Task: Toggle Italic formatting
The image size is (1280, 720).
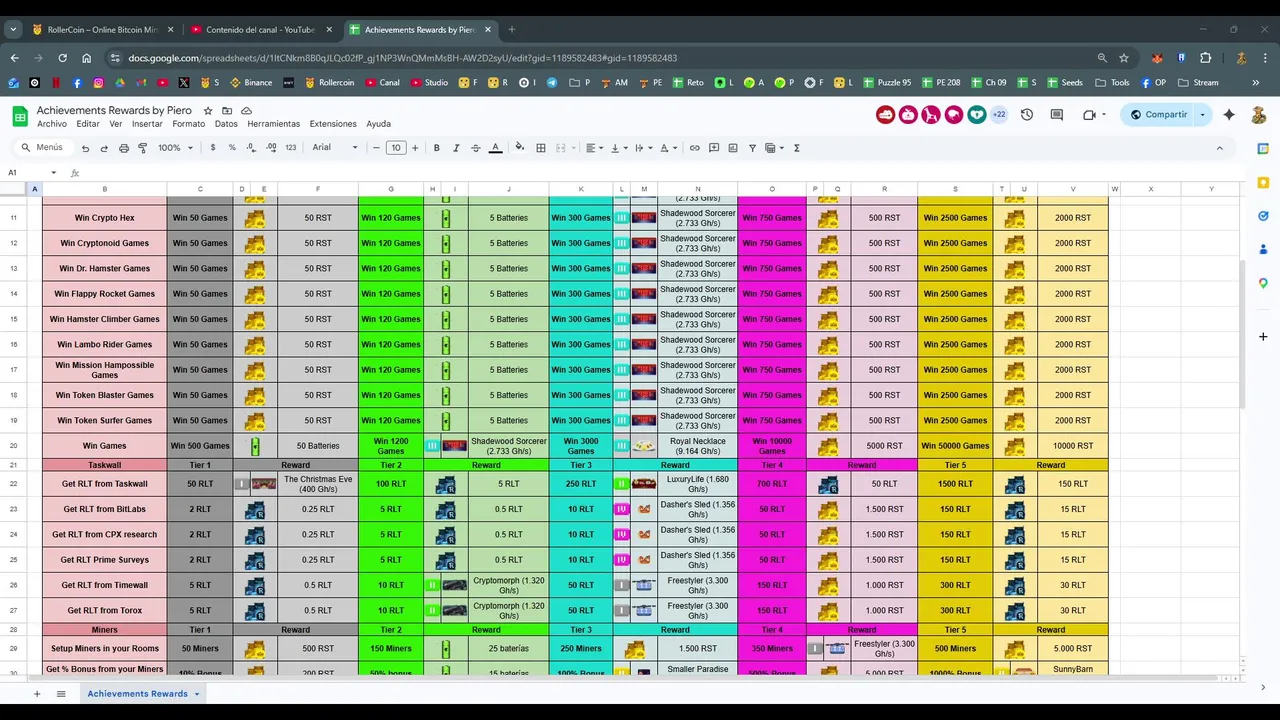Action: point(456,148)
